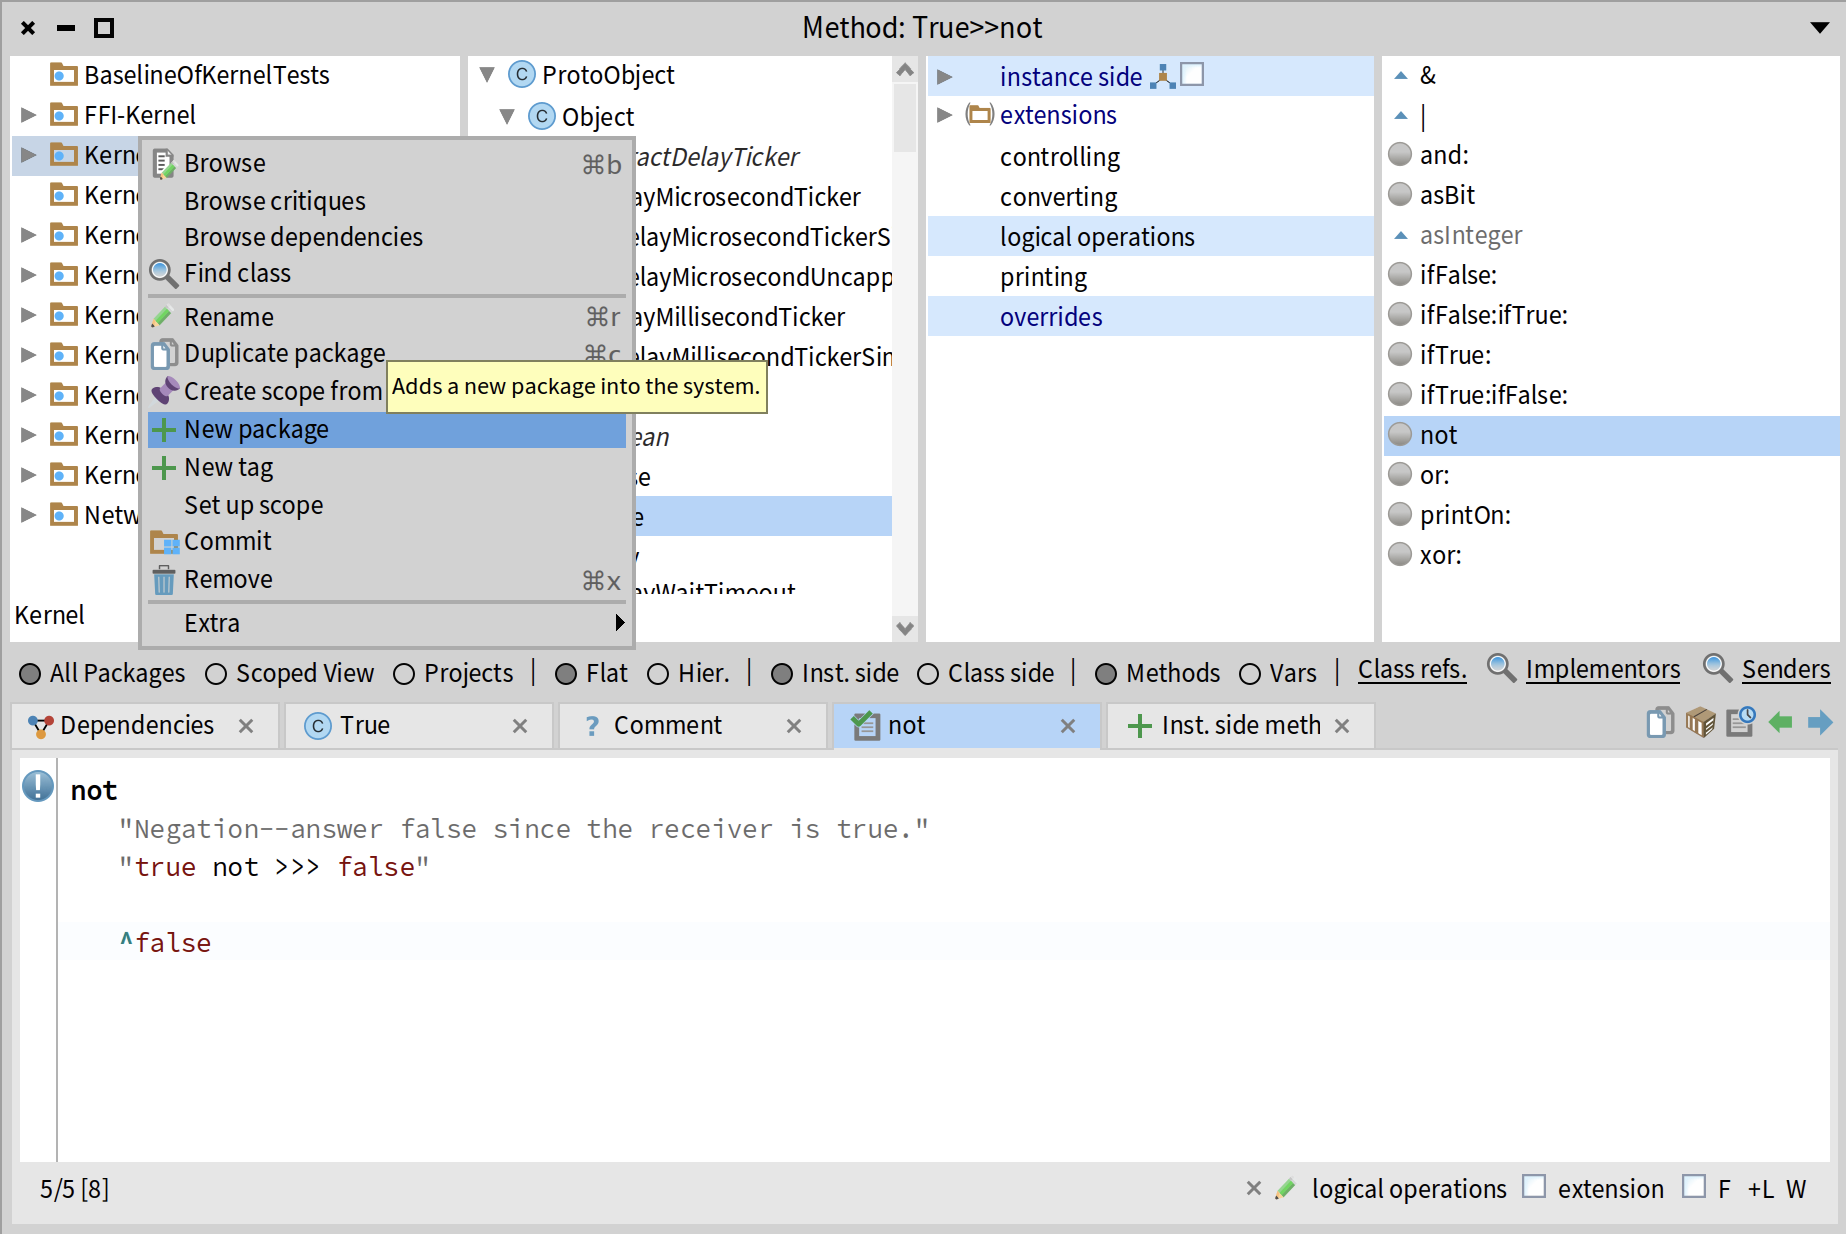Click the class list scrollbar down arrow
This screenshot has height=1234, width=1846.
[905, 628]
